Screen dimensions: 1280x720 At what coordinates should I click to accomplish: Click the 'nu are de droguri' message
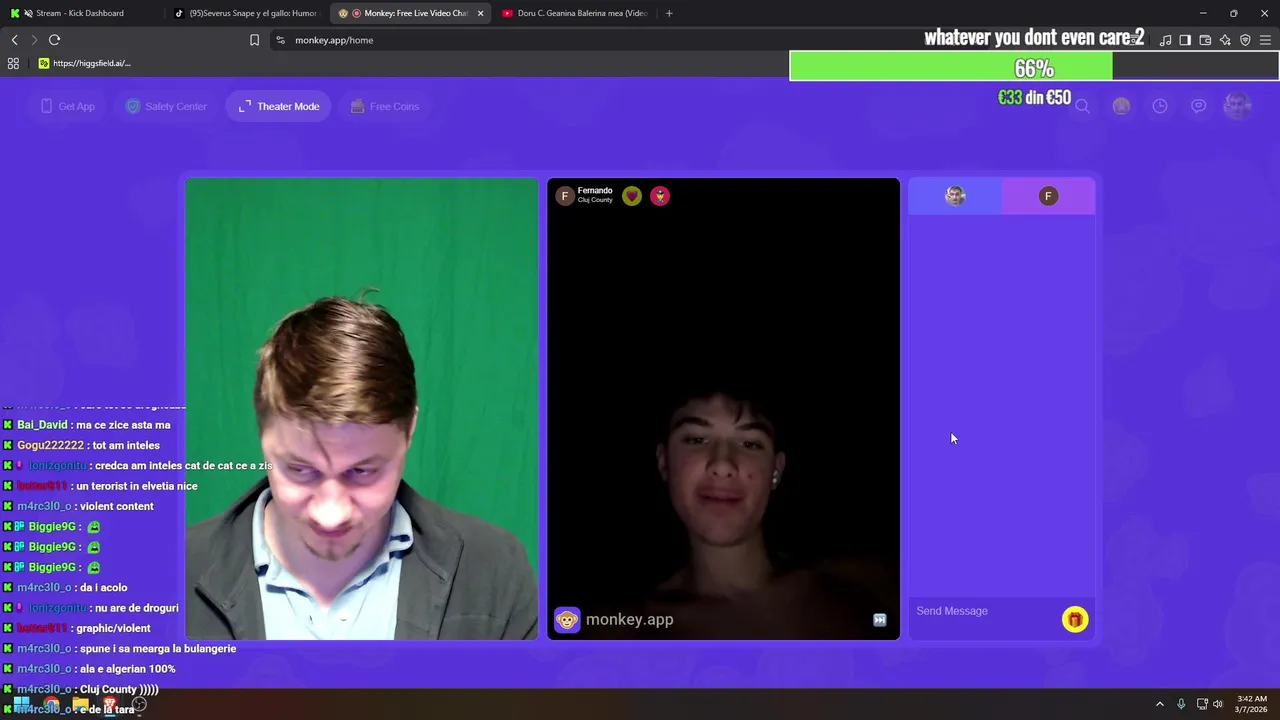[137, 608]
